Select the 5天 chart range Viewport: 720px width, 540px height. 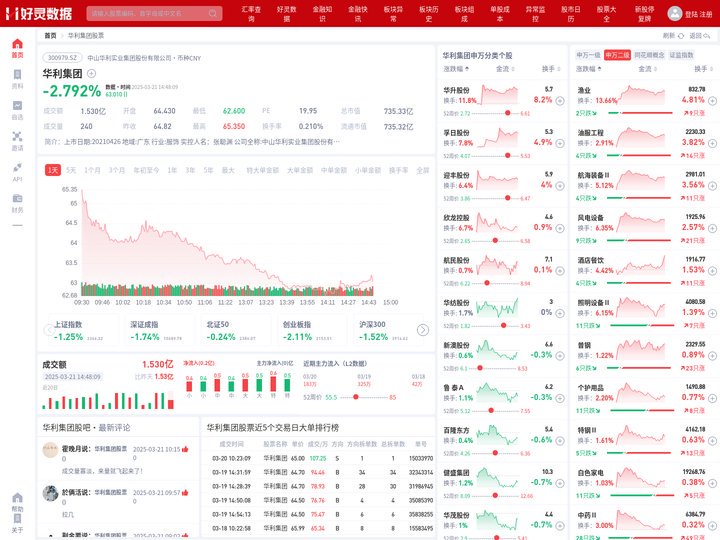pos(71,170)
